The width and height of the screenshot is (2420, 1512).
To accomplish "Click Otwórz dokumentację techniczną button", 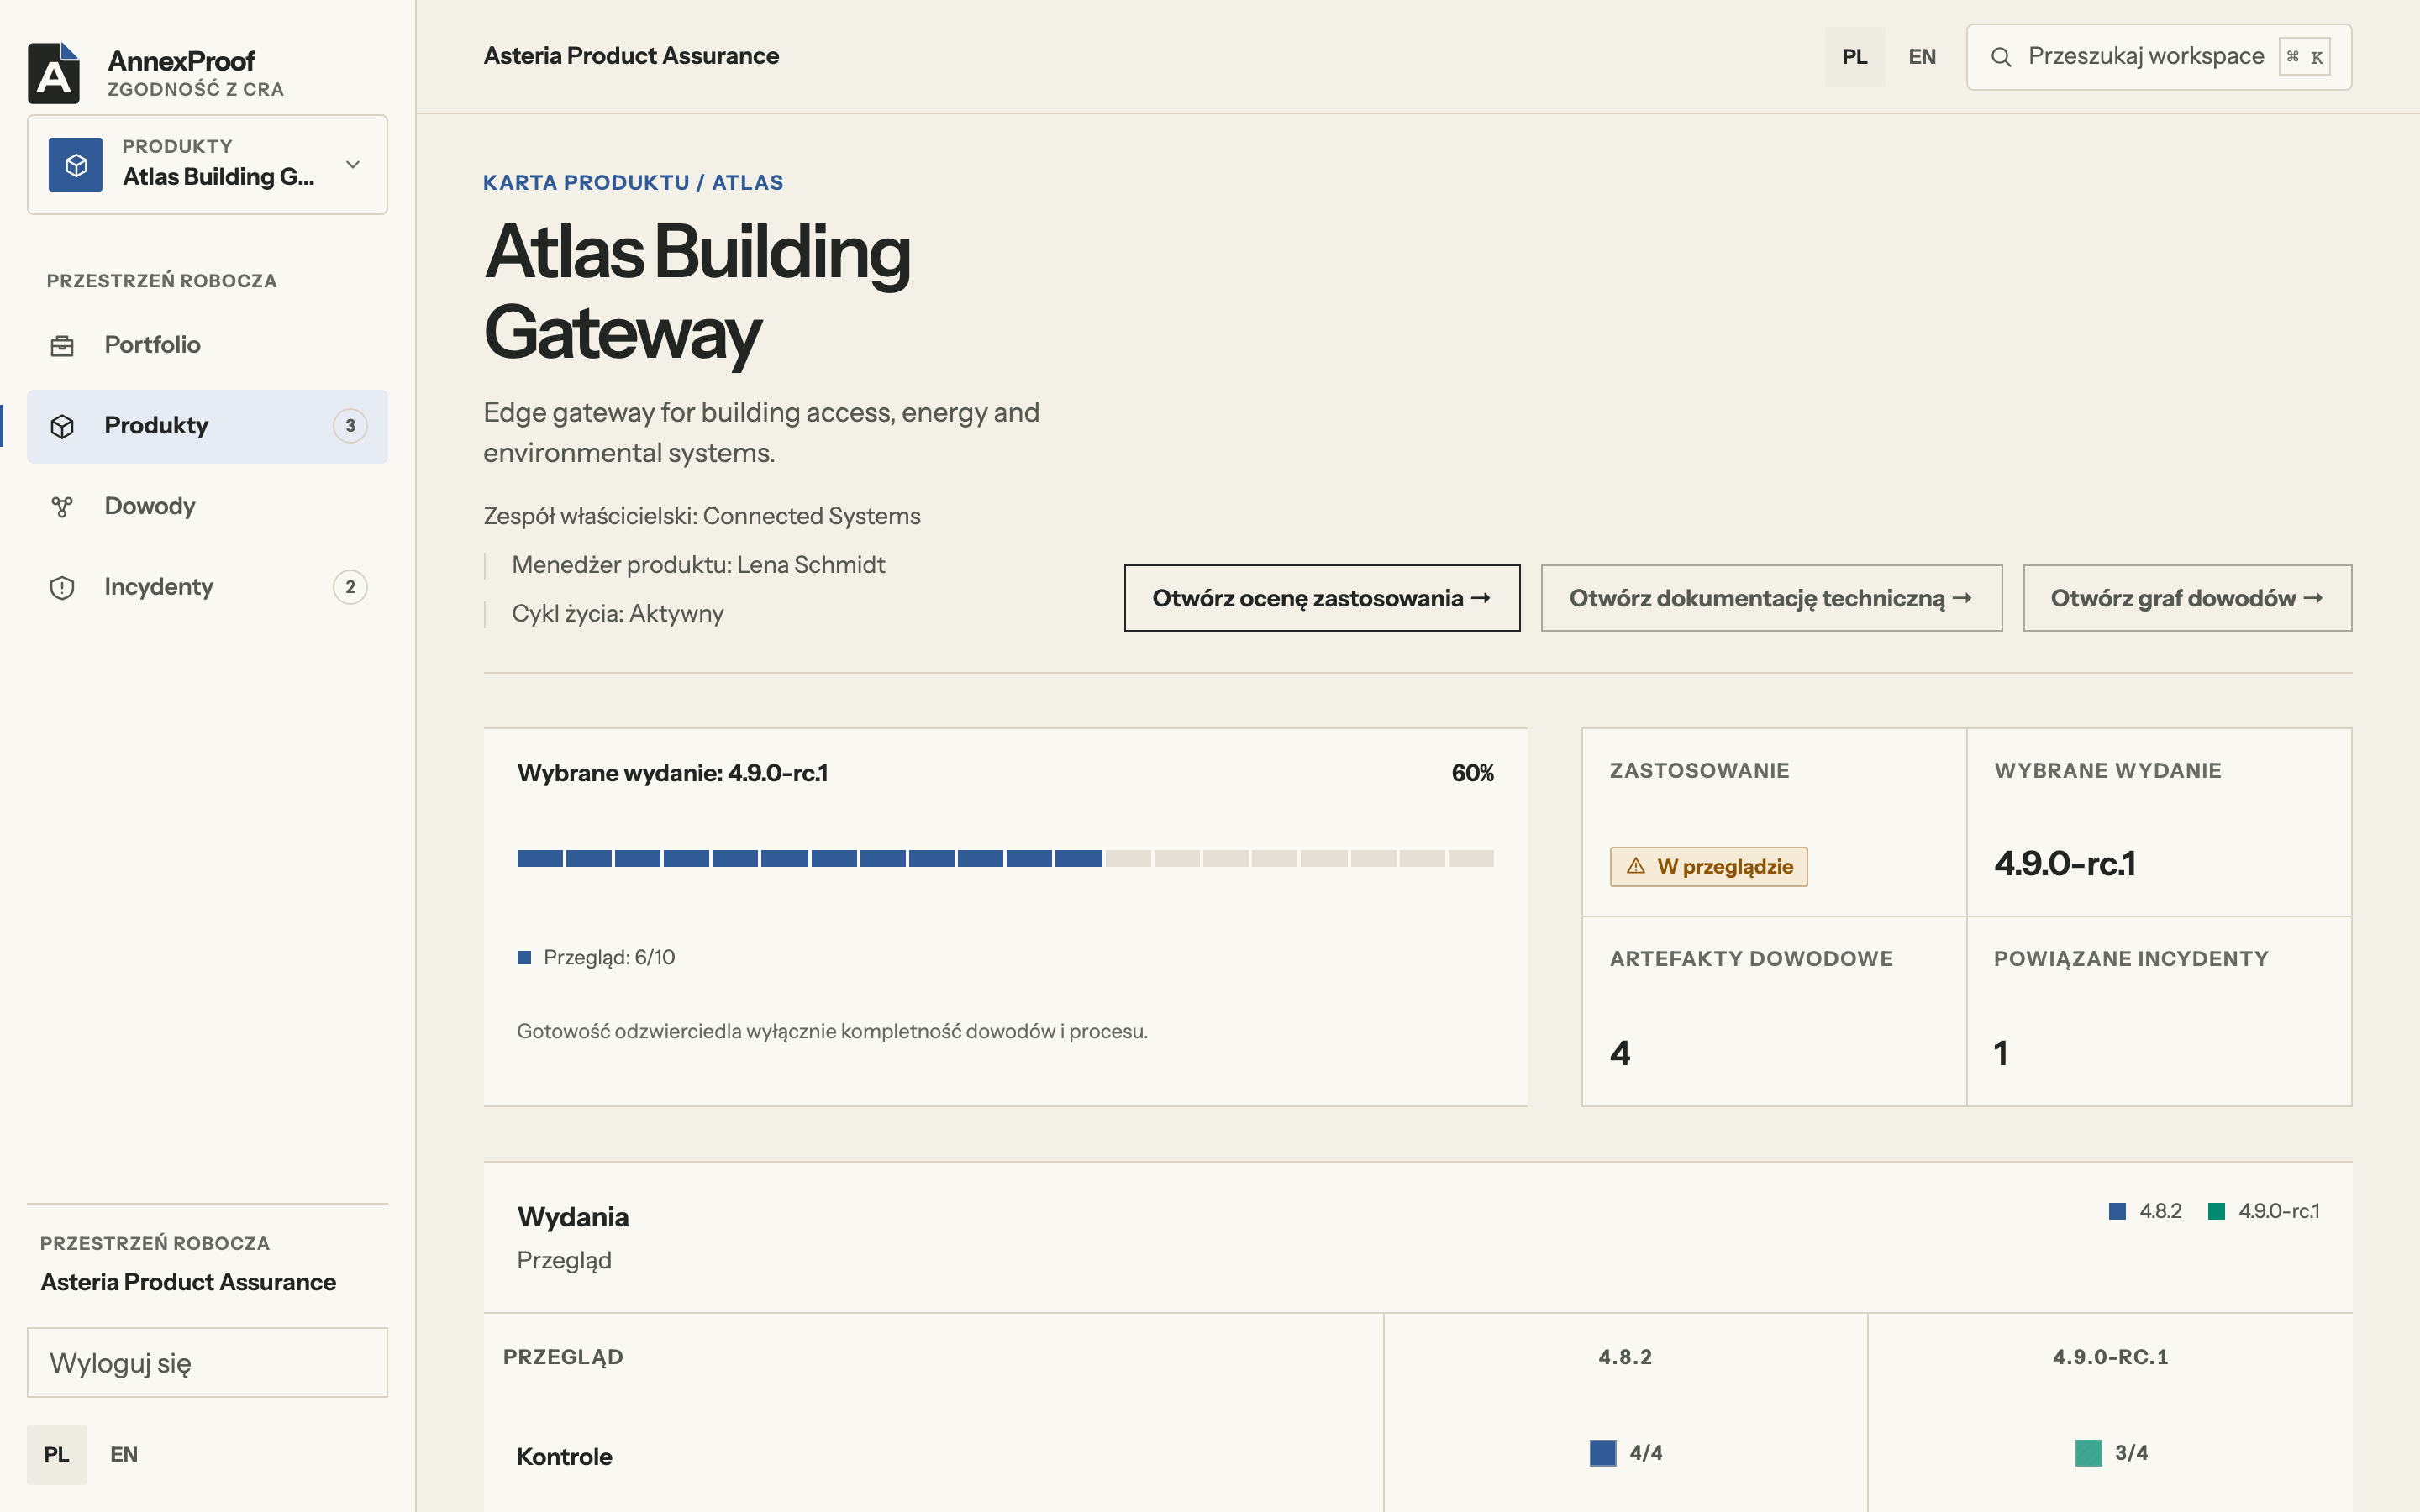I will pos(1771,598).
